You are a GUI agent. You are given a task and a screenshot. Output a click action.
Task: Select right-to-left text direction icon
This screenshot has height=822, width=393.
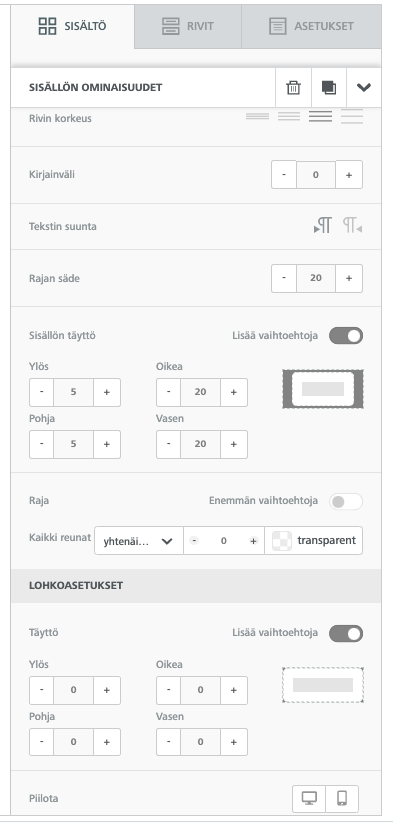pos(353,226)
